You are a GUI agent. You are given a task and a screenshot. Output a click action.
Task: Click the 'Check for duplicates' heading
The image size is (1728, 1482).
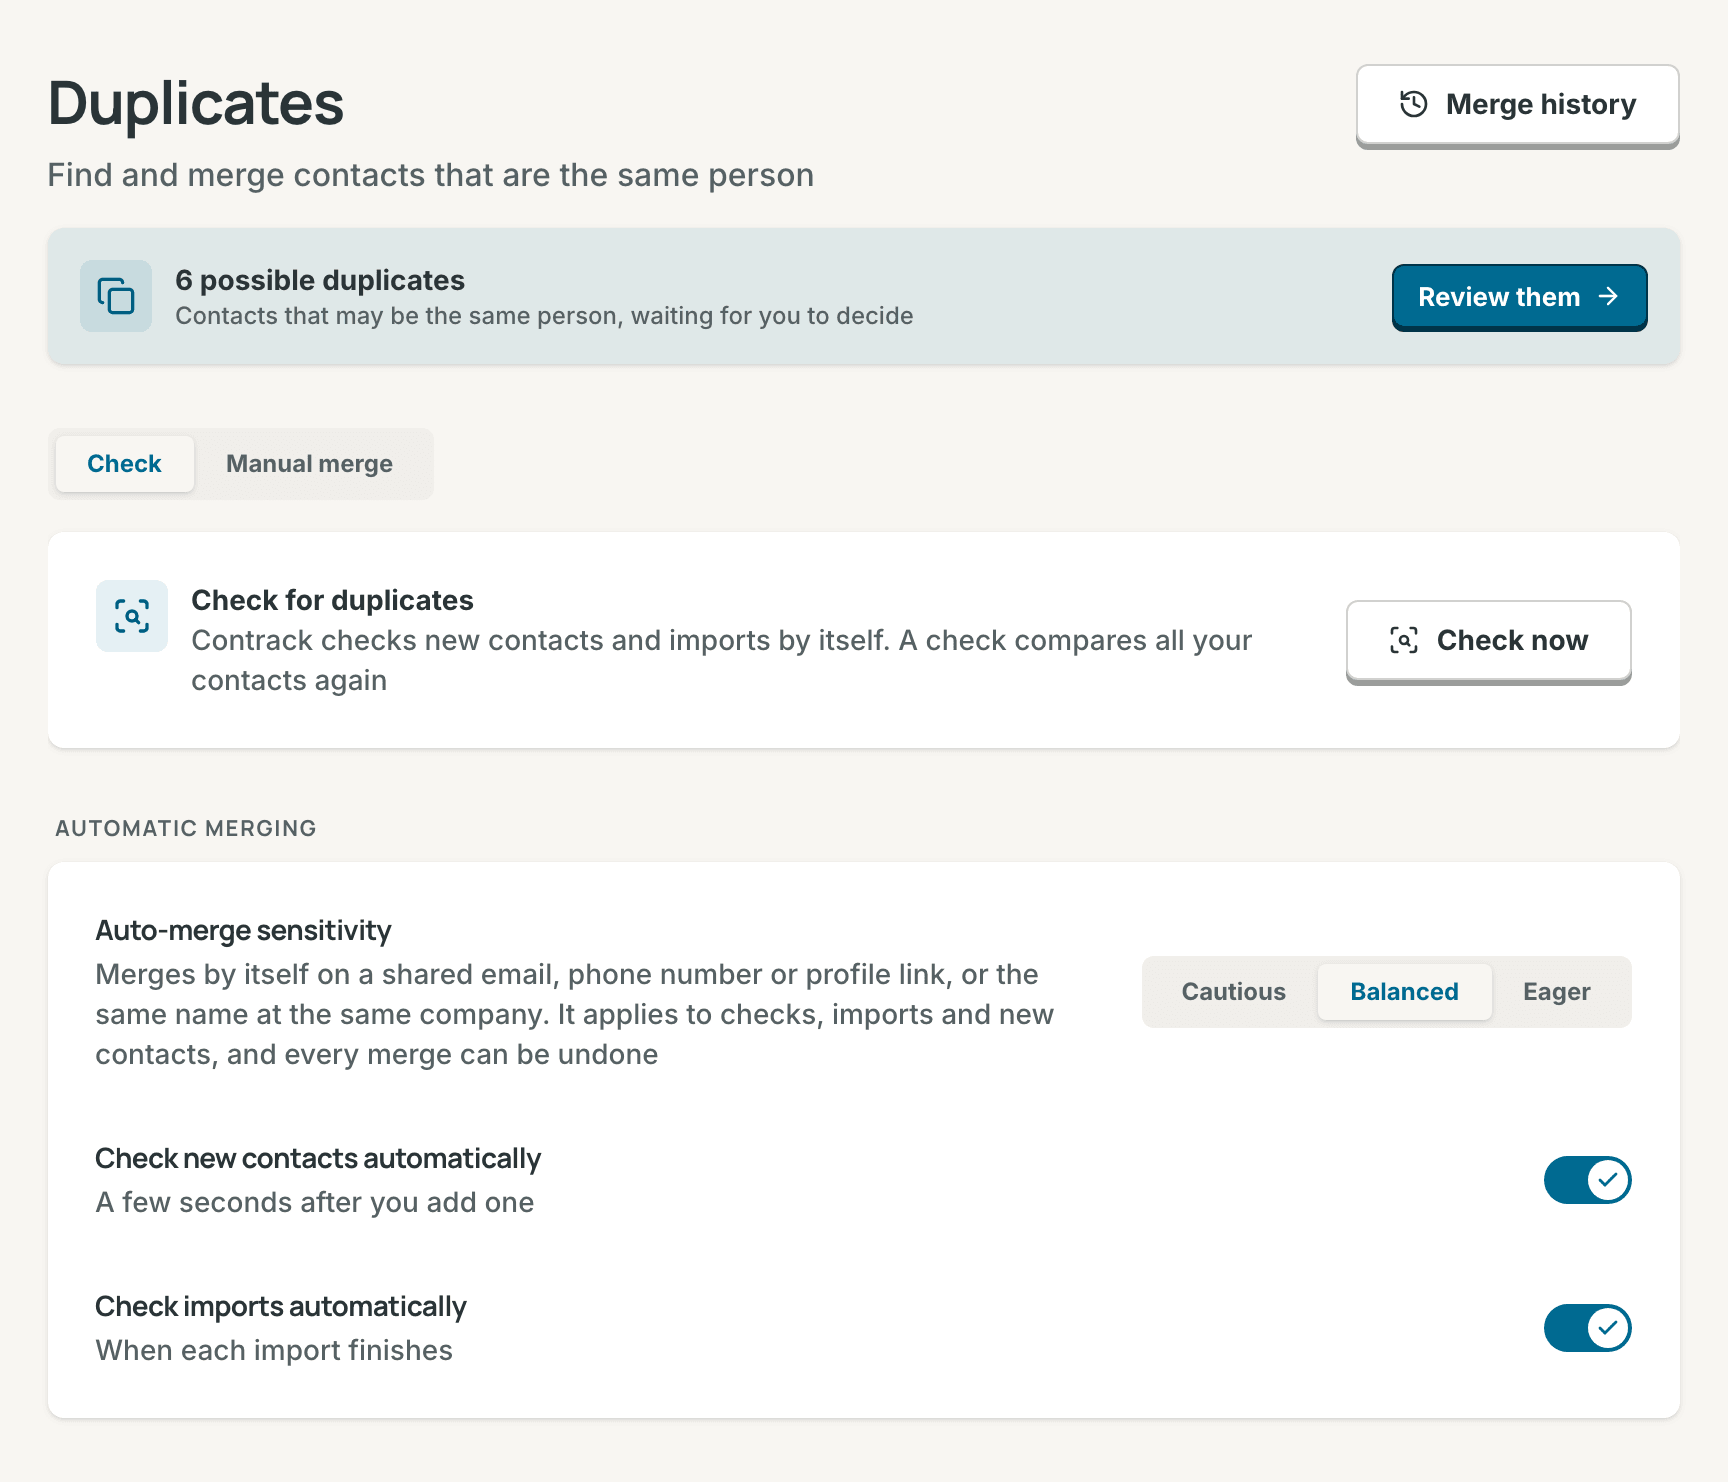[332, 600]
